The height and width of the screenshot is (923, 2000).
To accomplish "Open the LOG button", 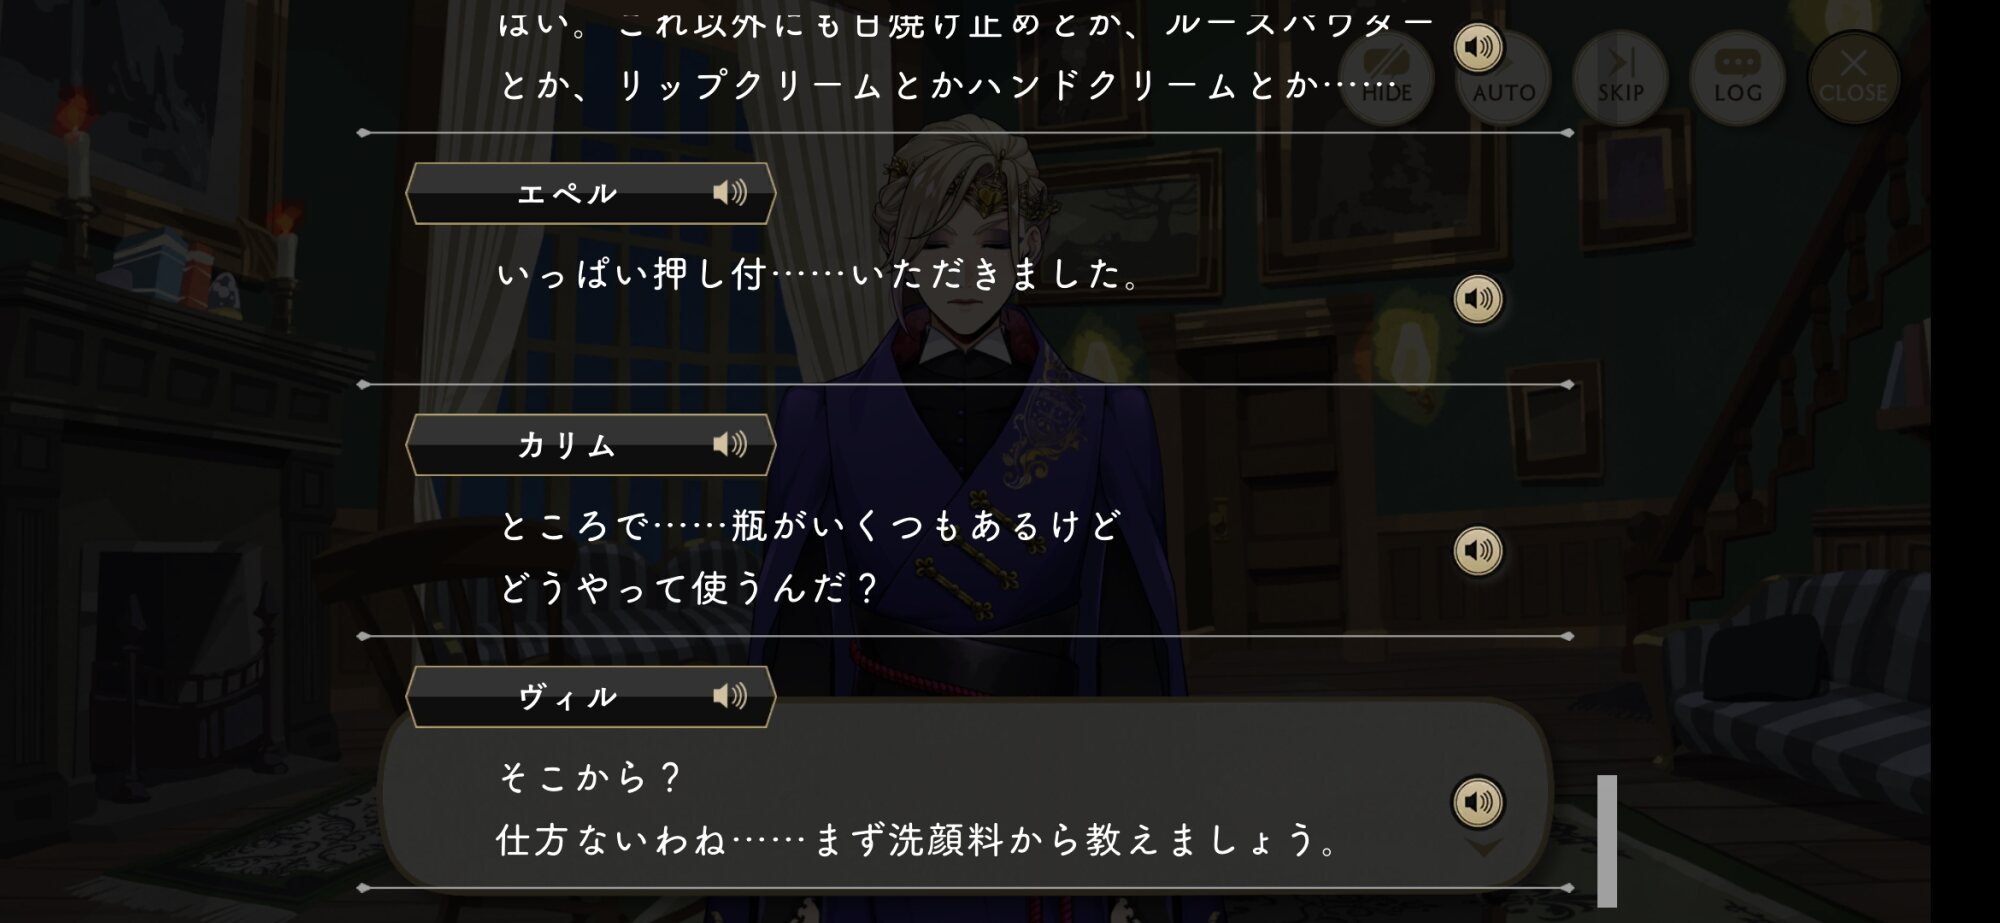I will click(1737, 78).
